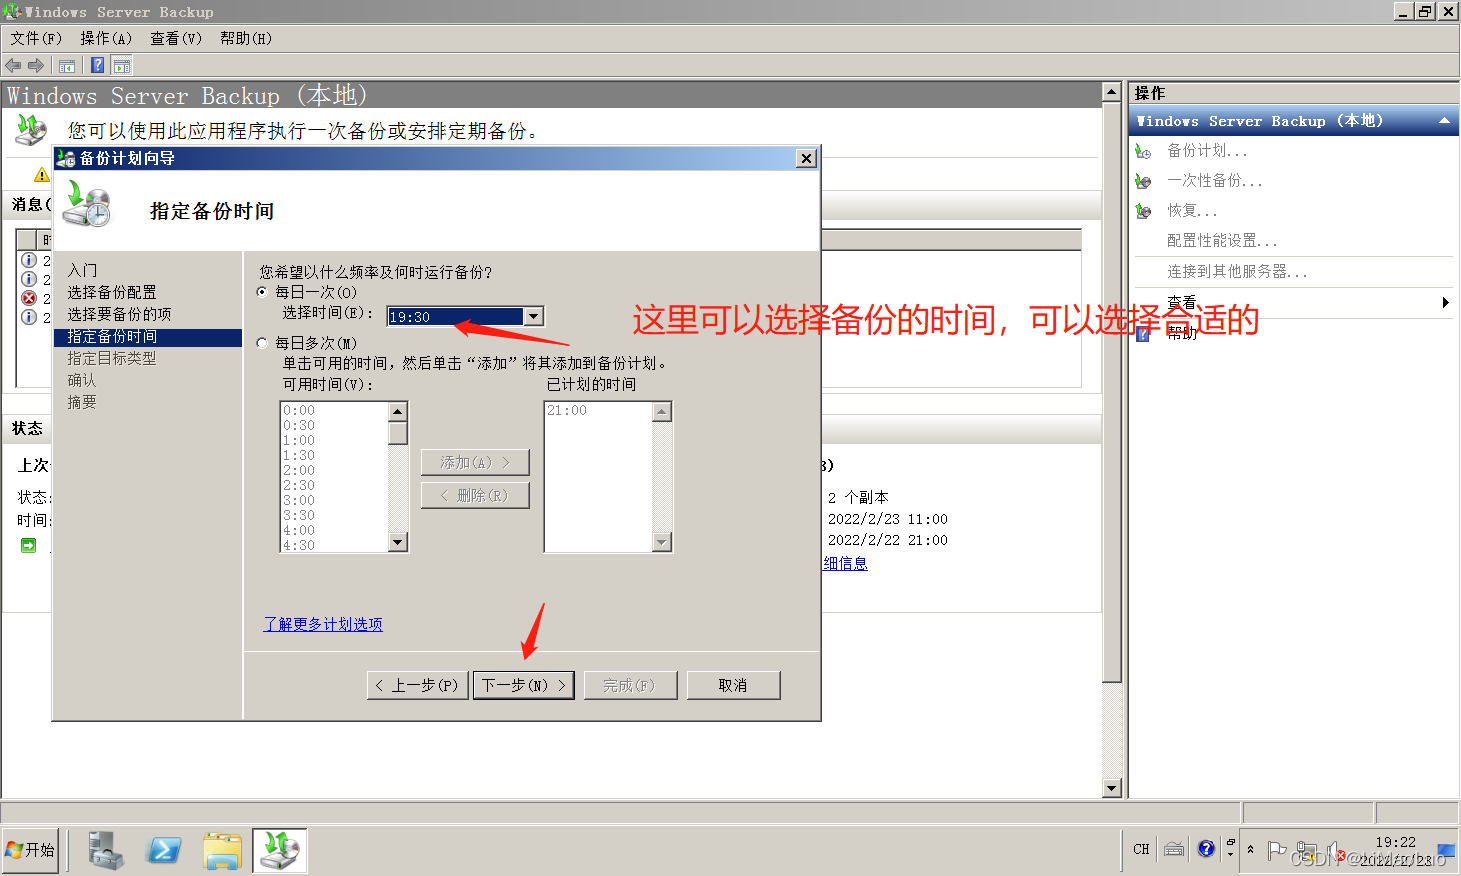Open Server Manager from the taskbar
Image resolution: width=1461 pixels, height=876 pixels.
[105, 850]
